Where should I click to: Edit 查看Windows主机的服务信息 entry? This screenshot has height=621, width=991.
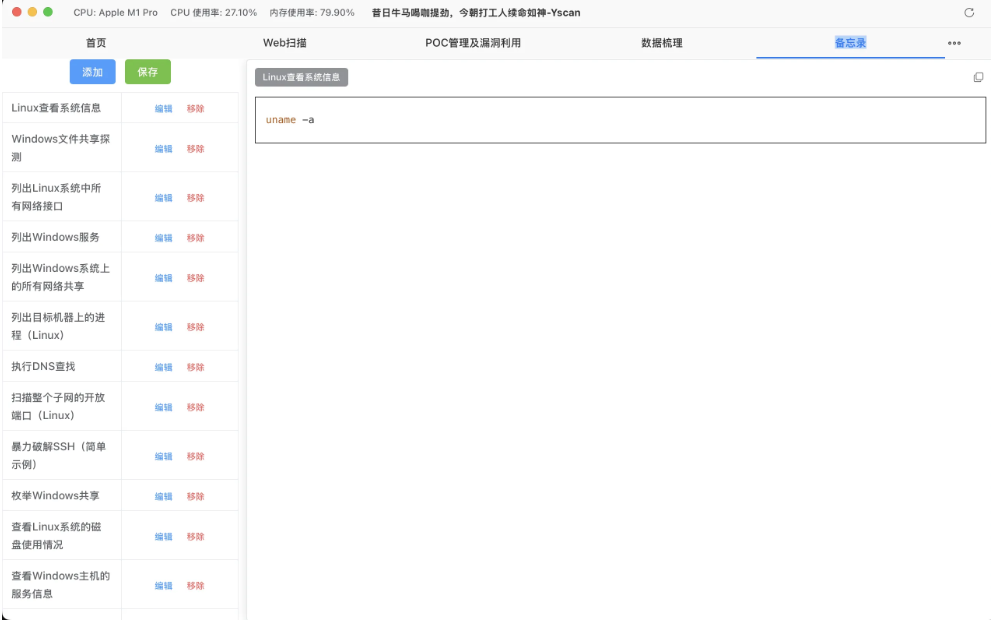click(164, 586)
